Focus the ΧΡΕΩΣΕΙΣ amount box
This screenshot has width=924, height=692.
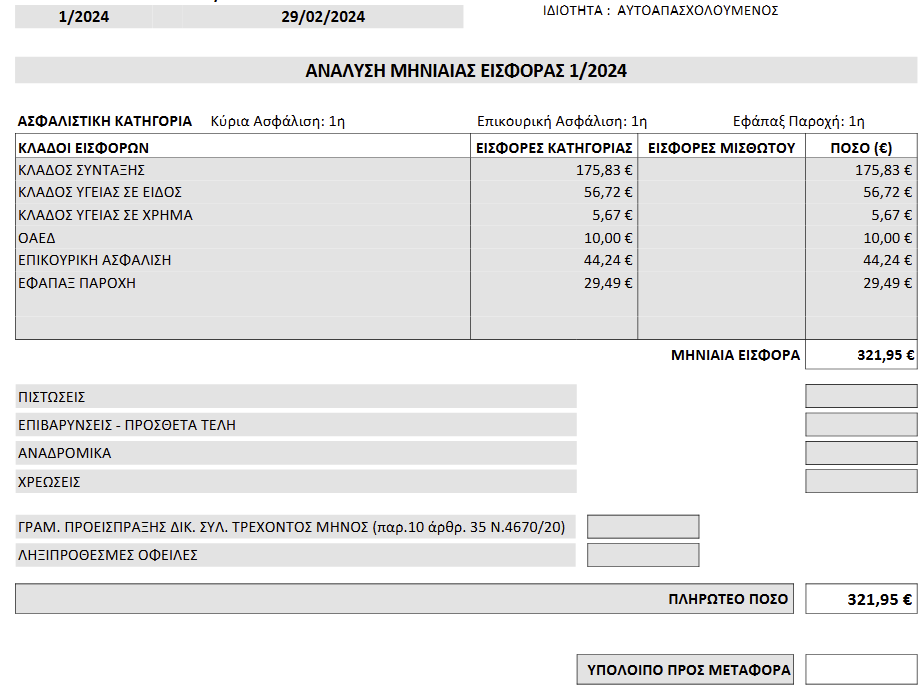tap(861, 481)
